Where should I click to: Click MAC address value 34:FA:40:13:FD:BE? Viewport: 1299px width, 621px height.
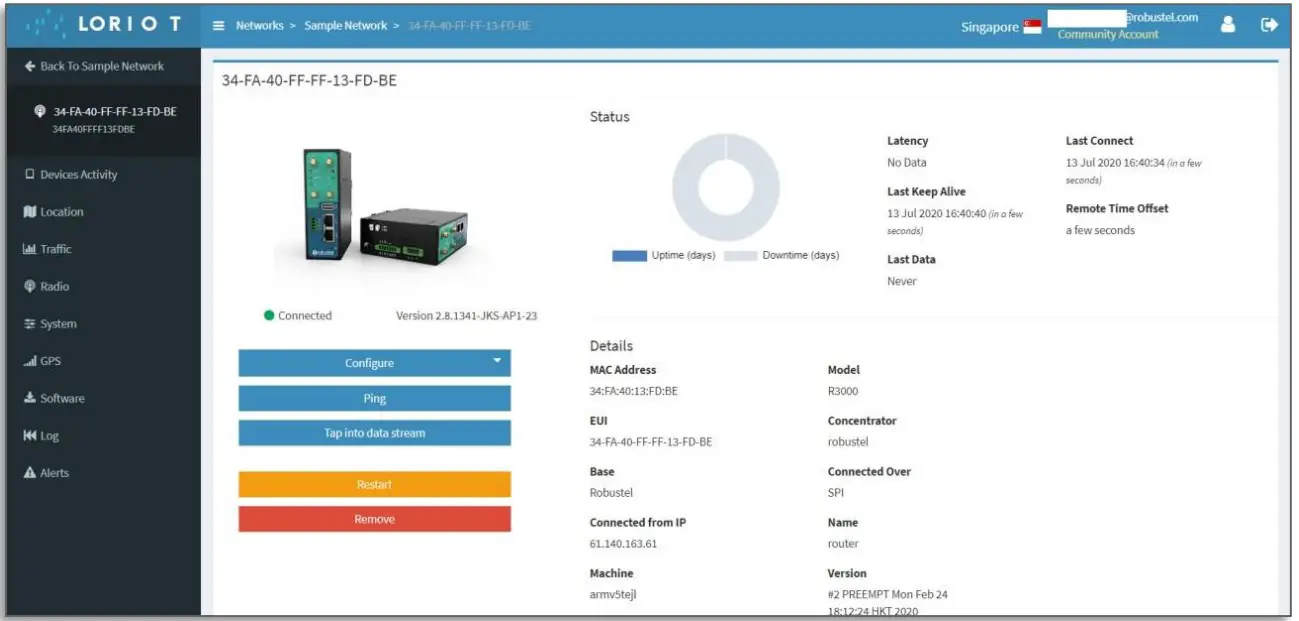634,392
